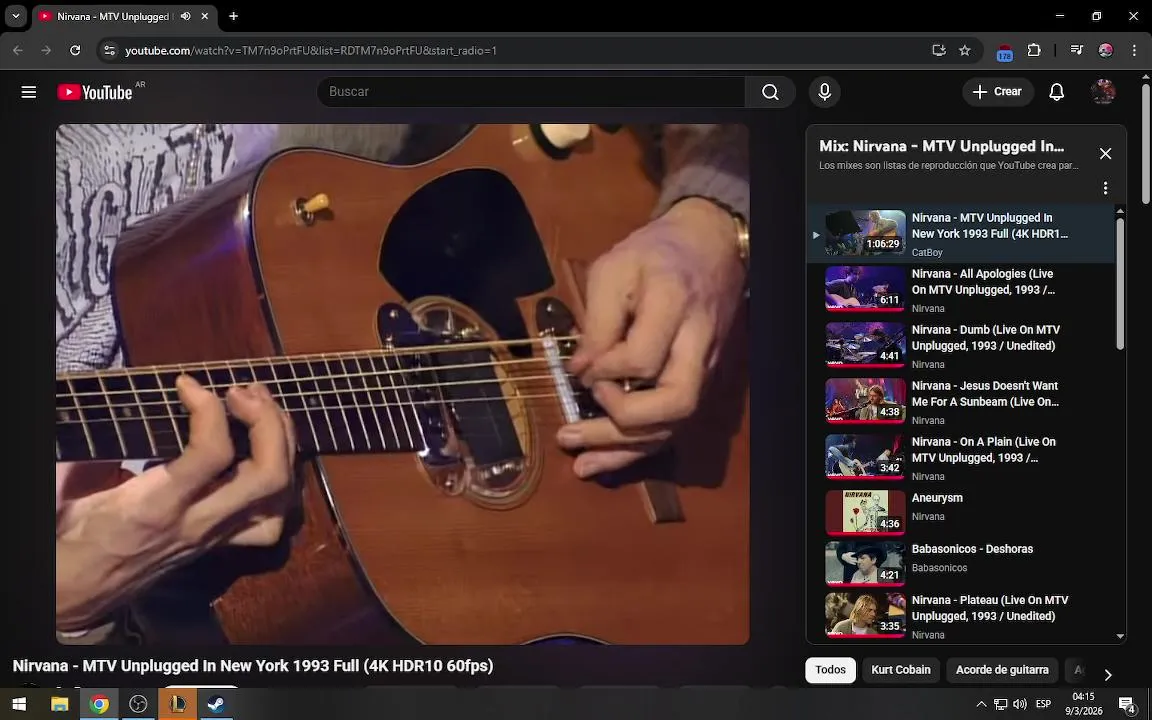Screen dimensions: 1152x720
Task: Close the Mix playlist panel
Action: [x=1105, y=154]
